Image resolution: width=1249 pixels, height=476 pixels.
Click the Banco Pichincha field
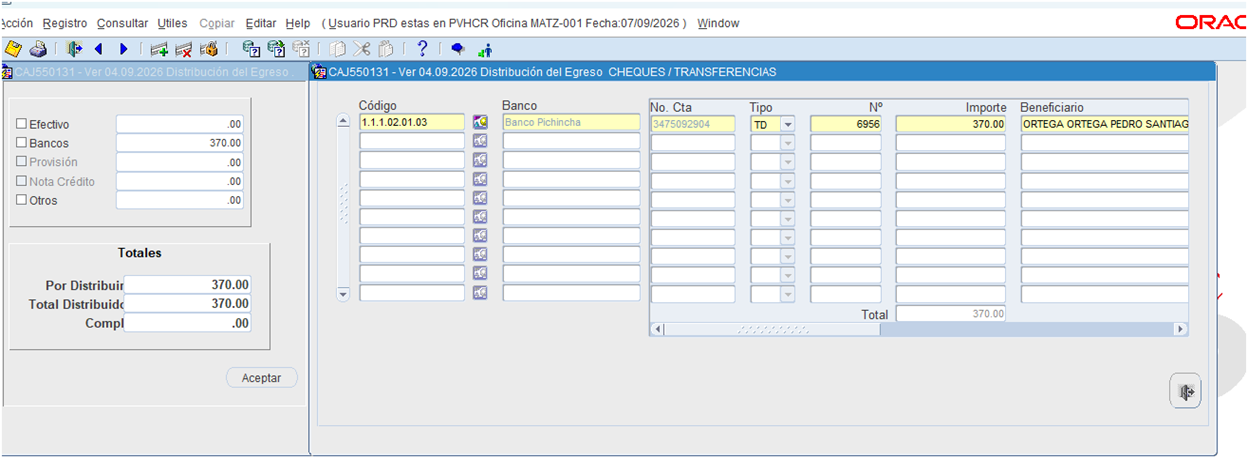tap(571, 122)
